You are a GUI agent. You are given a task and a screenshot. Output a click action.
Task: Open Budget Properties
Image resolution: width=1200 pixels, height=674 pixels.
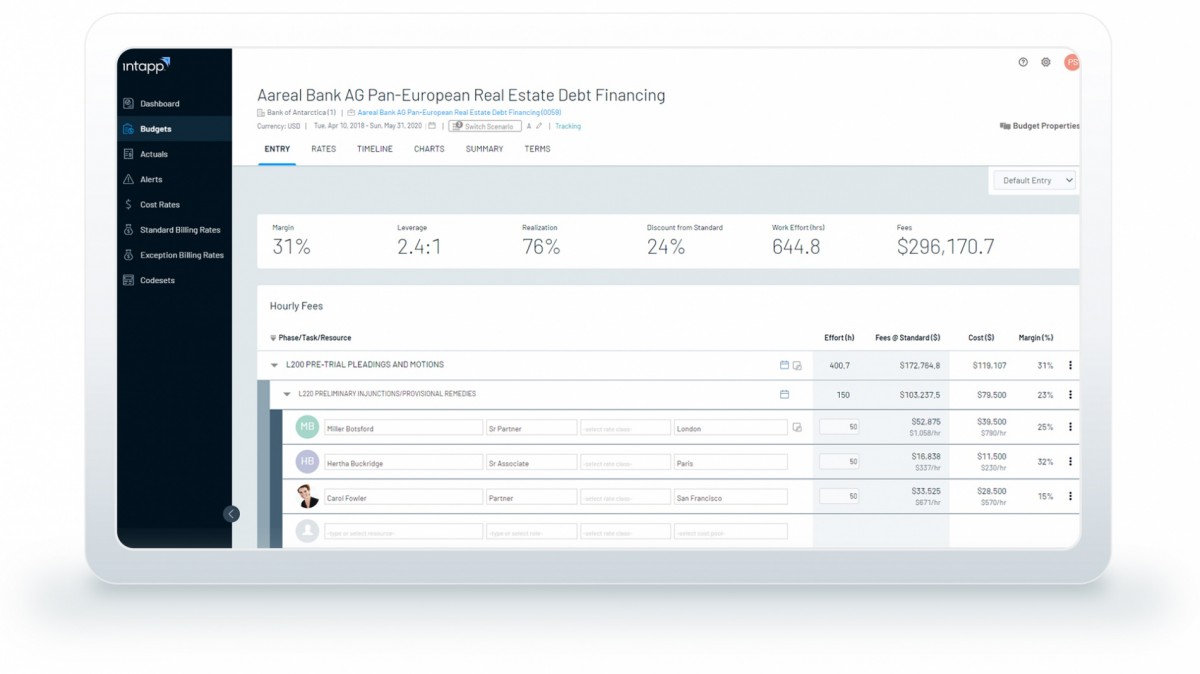[1040, 126]
